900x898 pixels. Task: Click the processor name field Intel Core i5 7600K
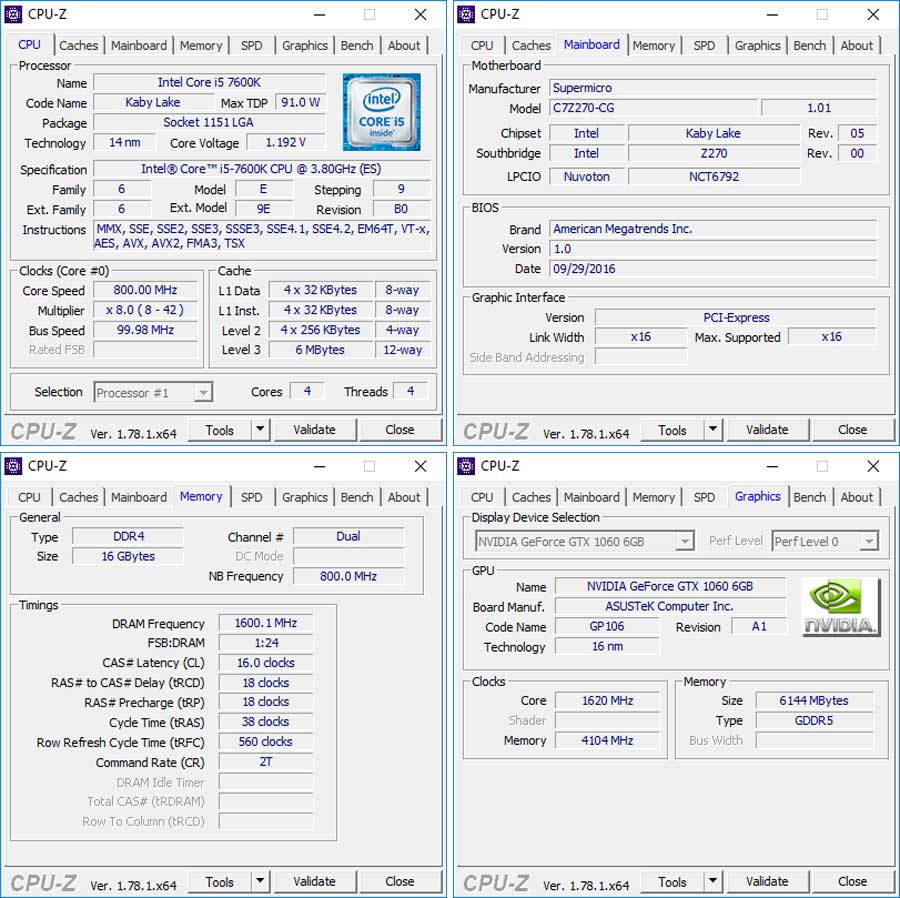(x=210, y=83)
